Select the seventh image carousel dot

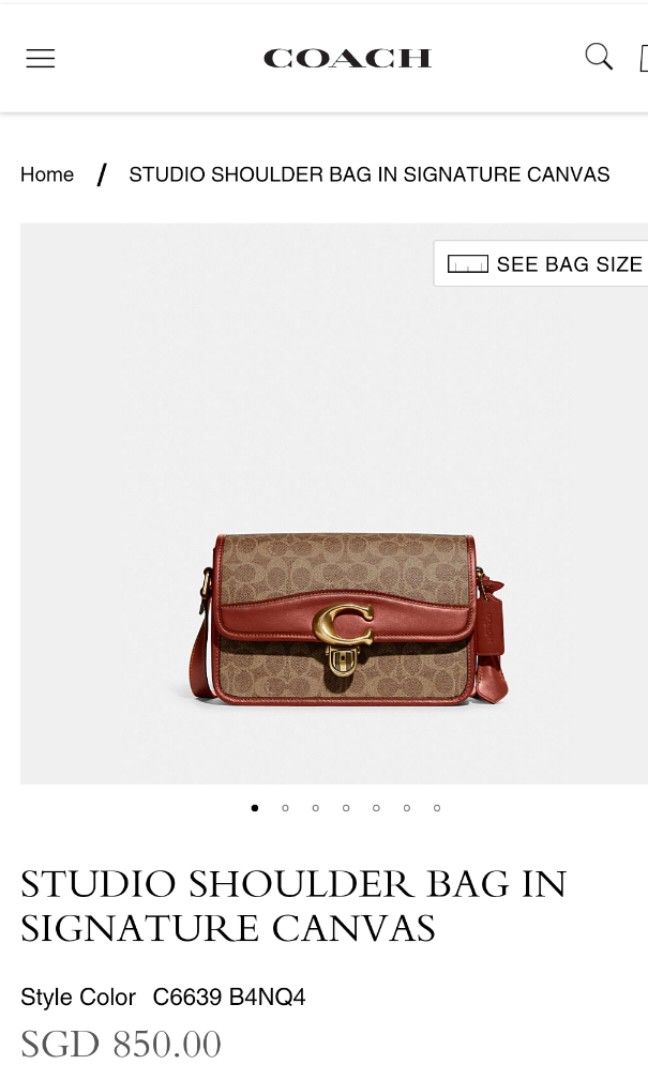(x=437, y=808)
